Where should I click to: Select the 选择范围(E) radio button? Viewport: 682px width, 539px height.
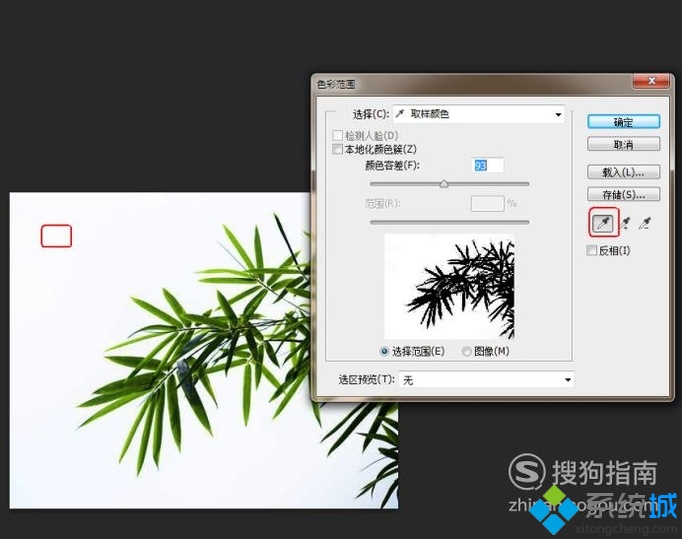[x=384, y=351]
